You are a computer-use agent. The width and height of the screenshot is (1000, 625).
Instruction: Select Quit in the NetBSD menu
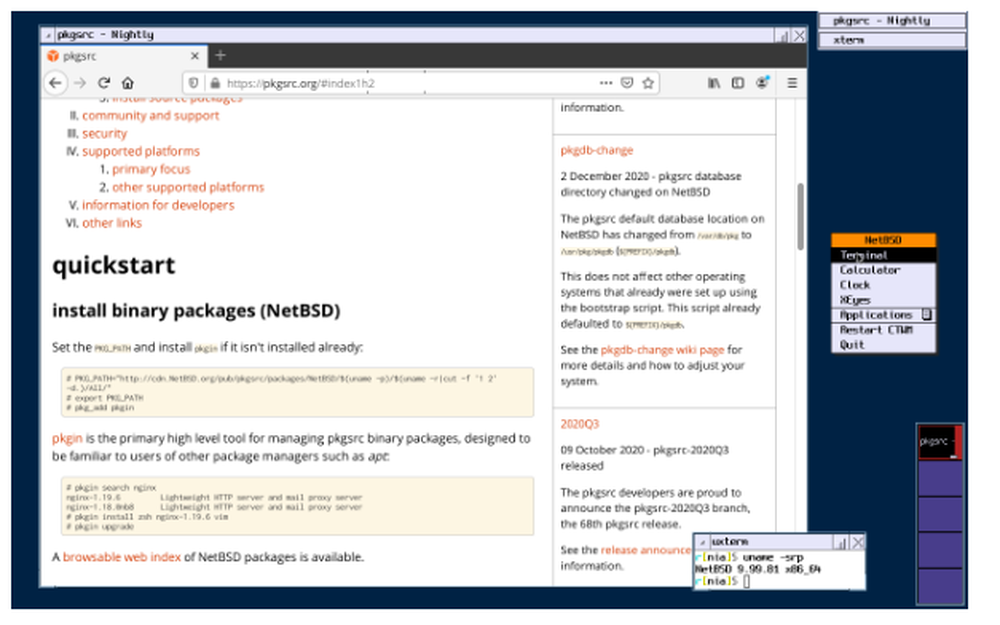[x=883, y=345]
